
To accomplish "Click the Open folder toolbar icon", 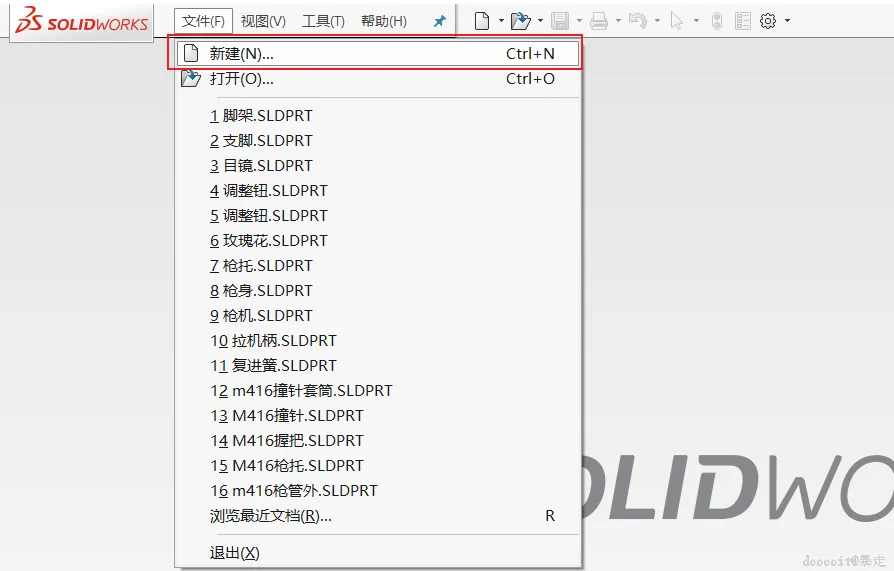I will [521, 21].
